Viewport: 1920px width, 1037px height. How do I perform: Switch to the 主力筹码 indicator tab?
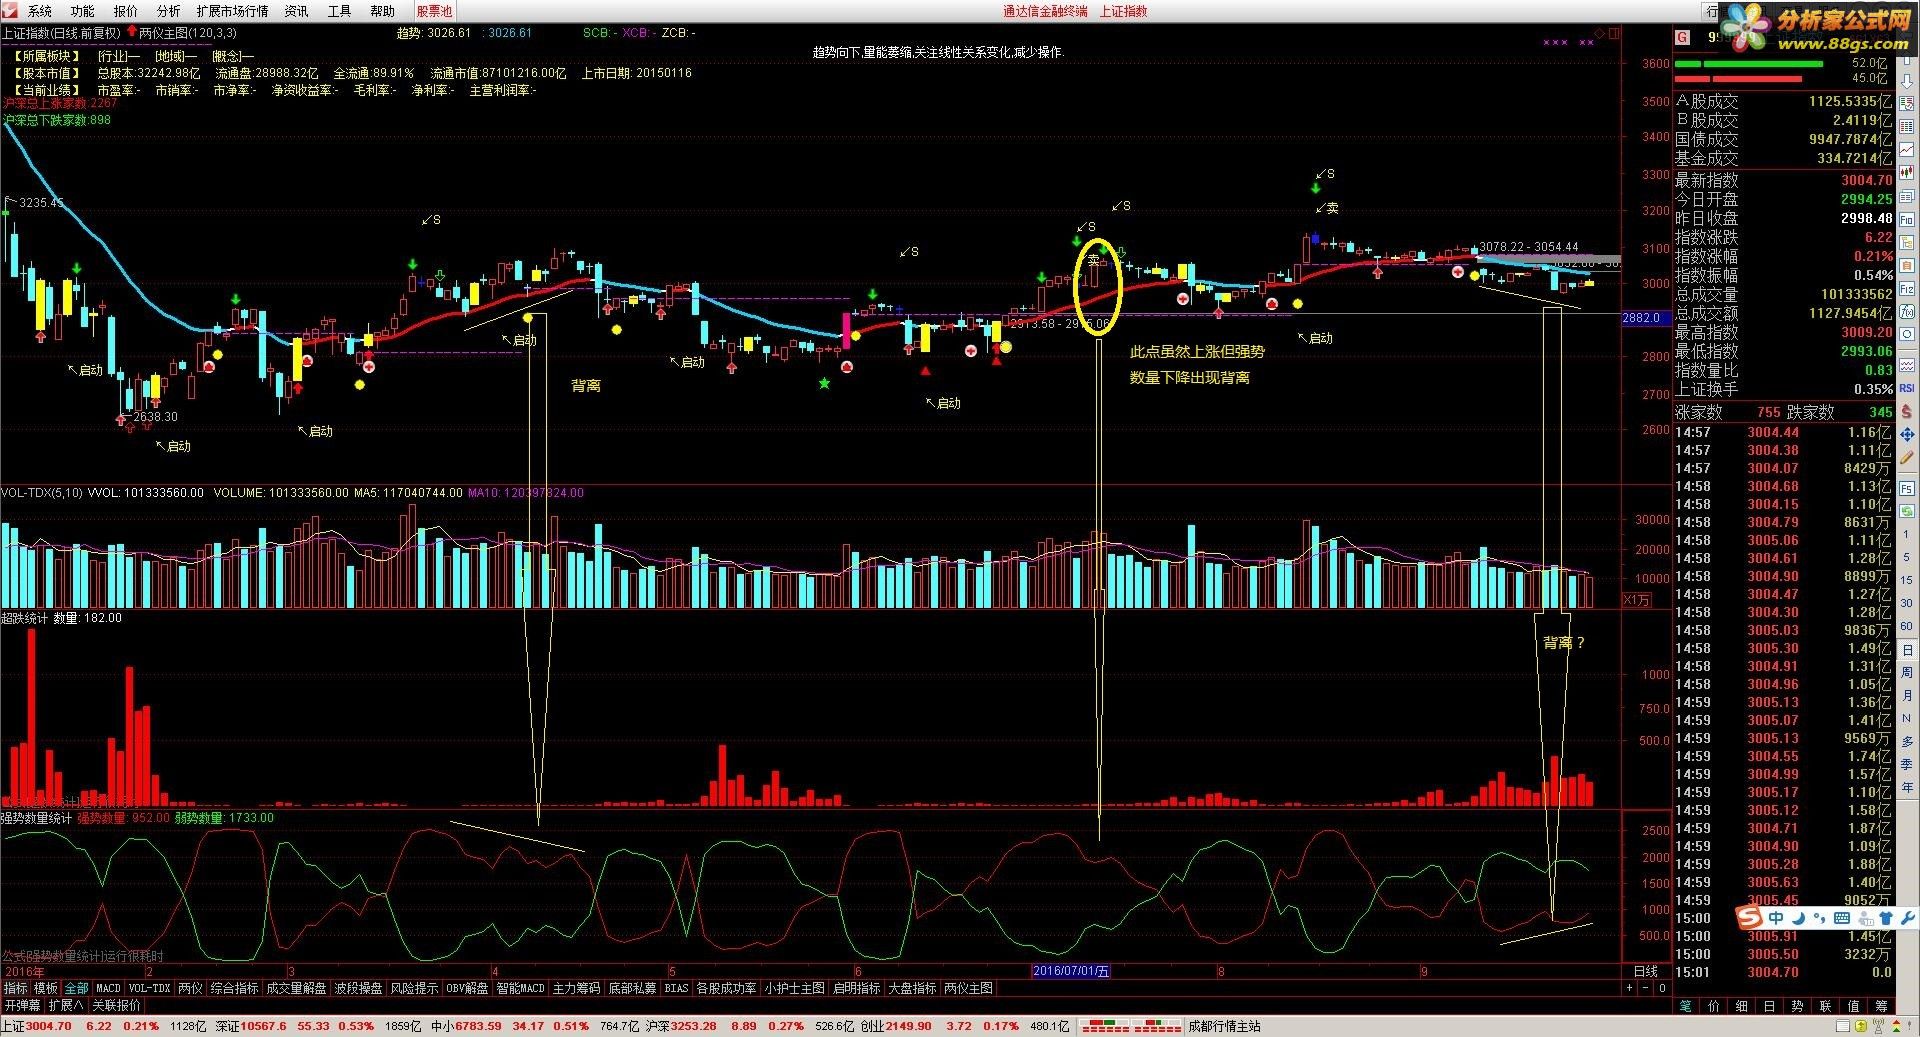[x=577, y=988]
